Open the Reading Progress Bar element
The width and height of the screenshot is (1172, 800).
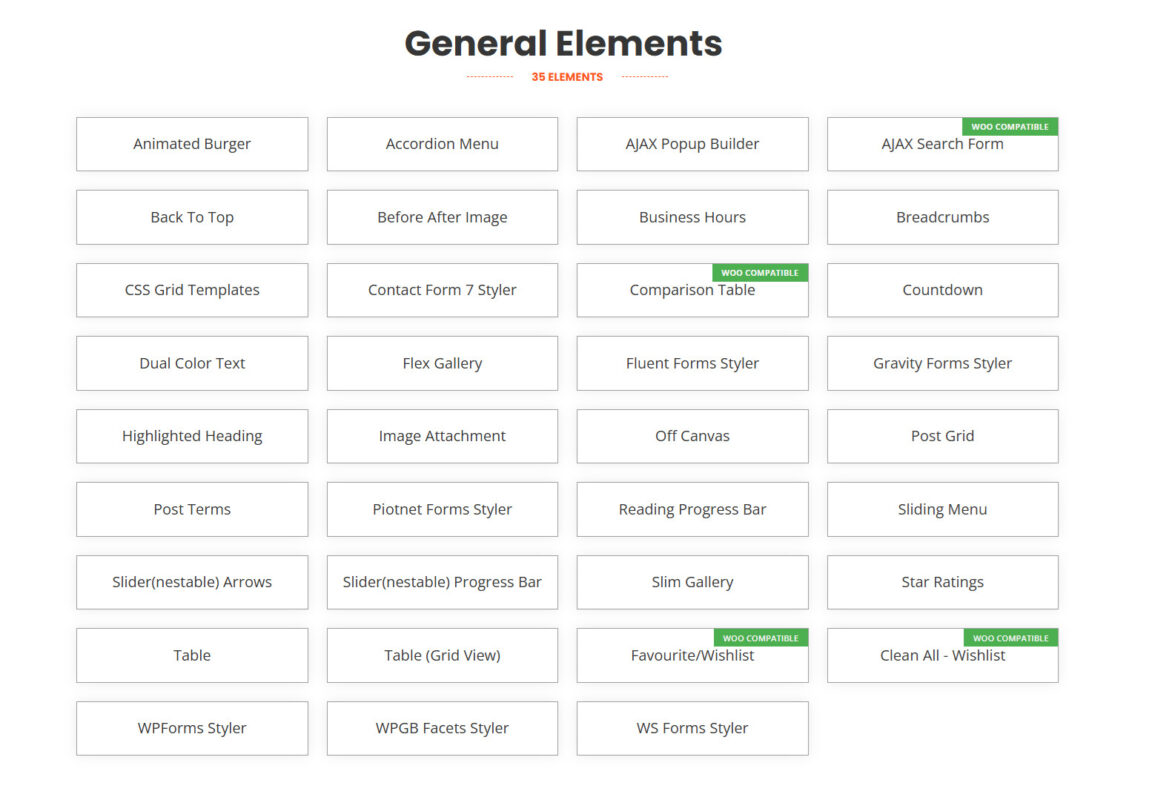coord(692,509)
